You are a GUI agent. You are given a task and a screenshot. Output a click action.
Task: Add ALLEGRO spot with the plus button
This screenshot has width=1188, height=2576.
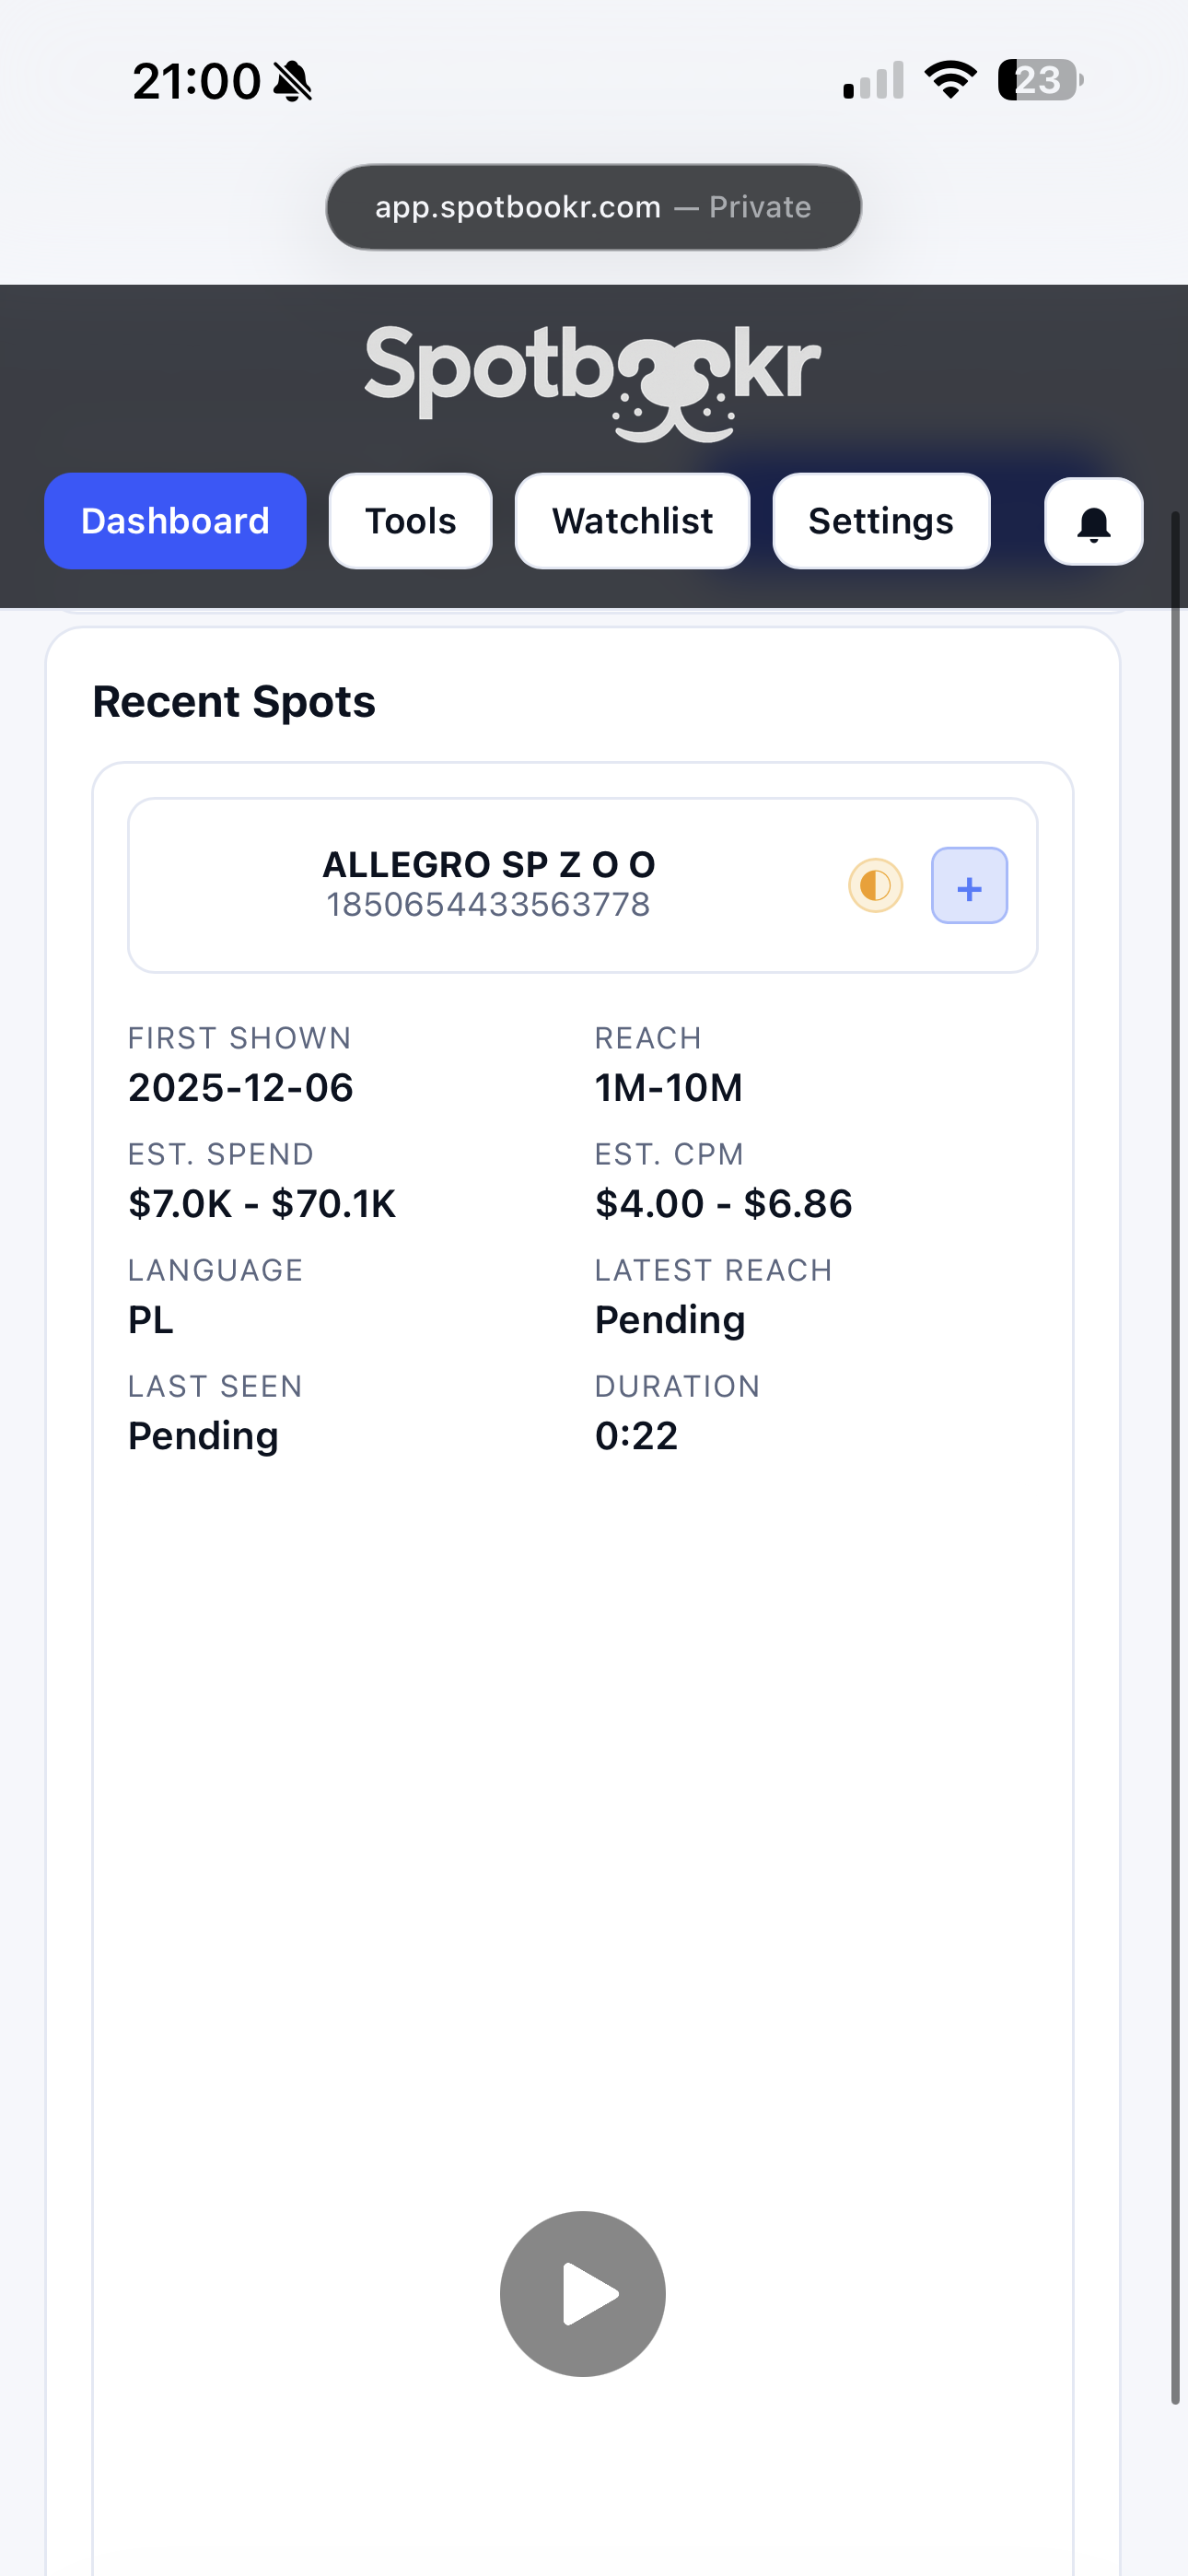[968, 886]
